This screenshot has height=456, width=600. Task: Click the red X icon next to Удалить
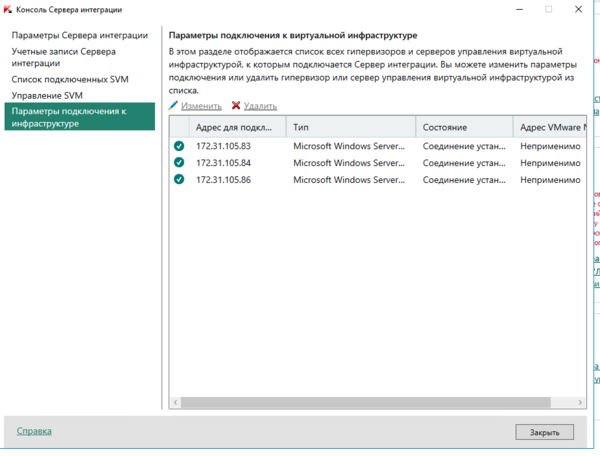236,105
